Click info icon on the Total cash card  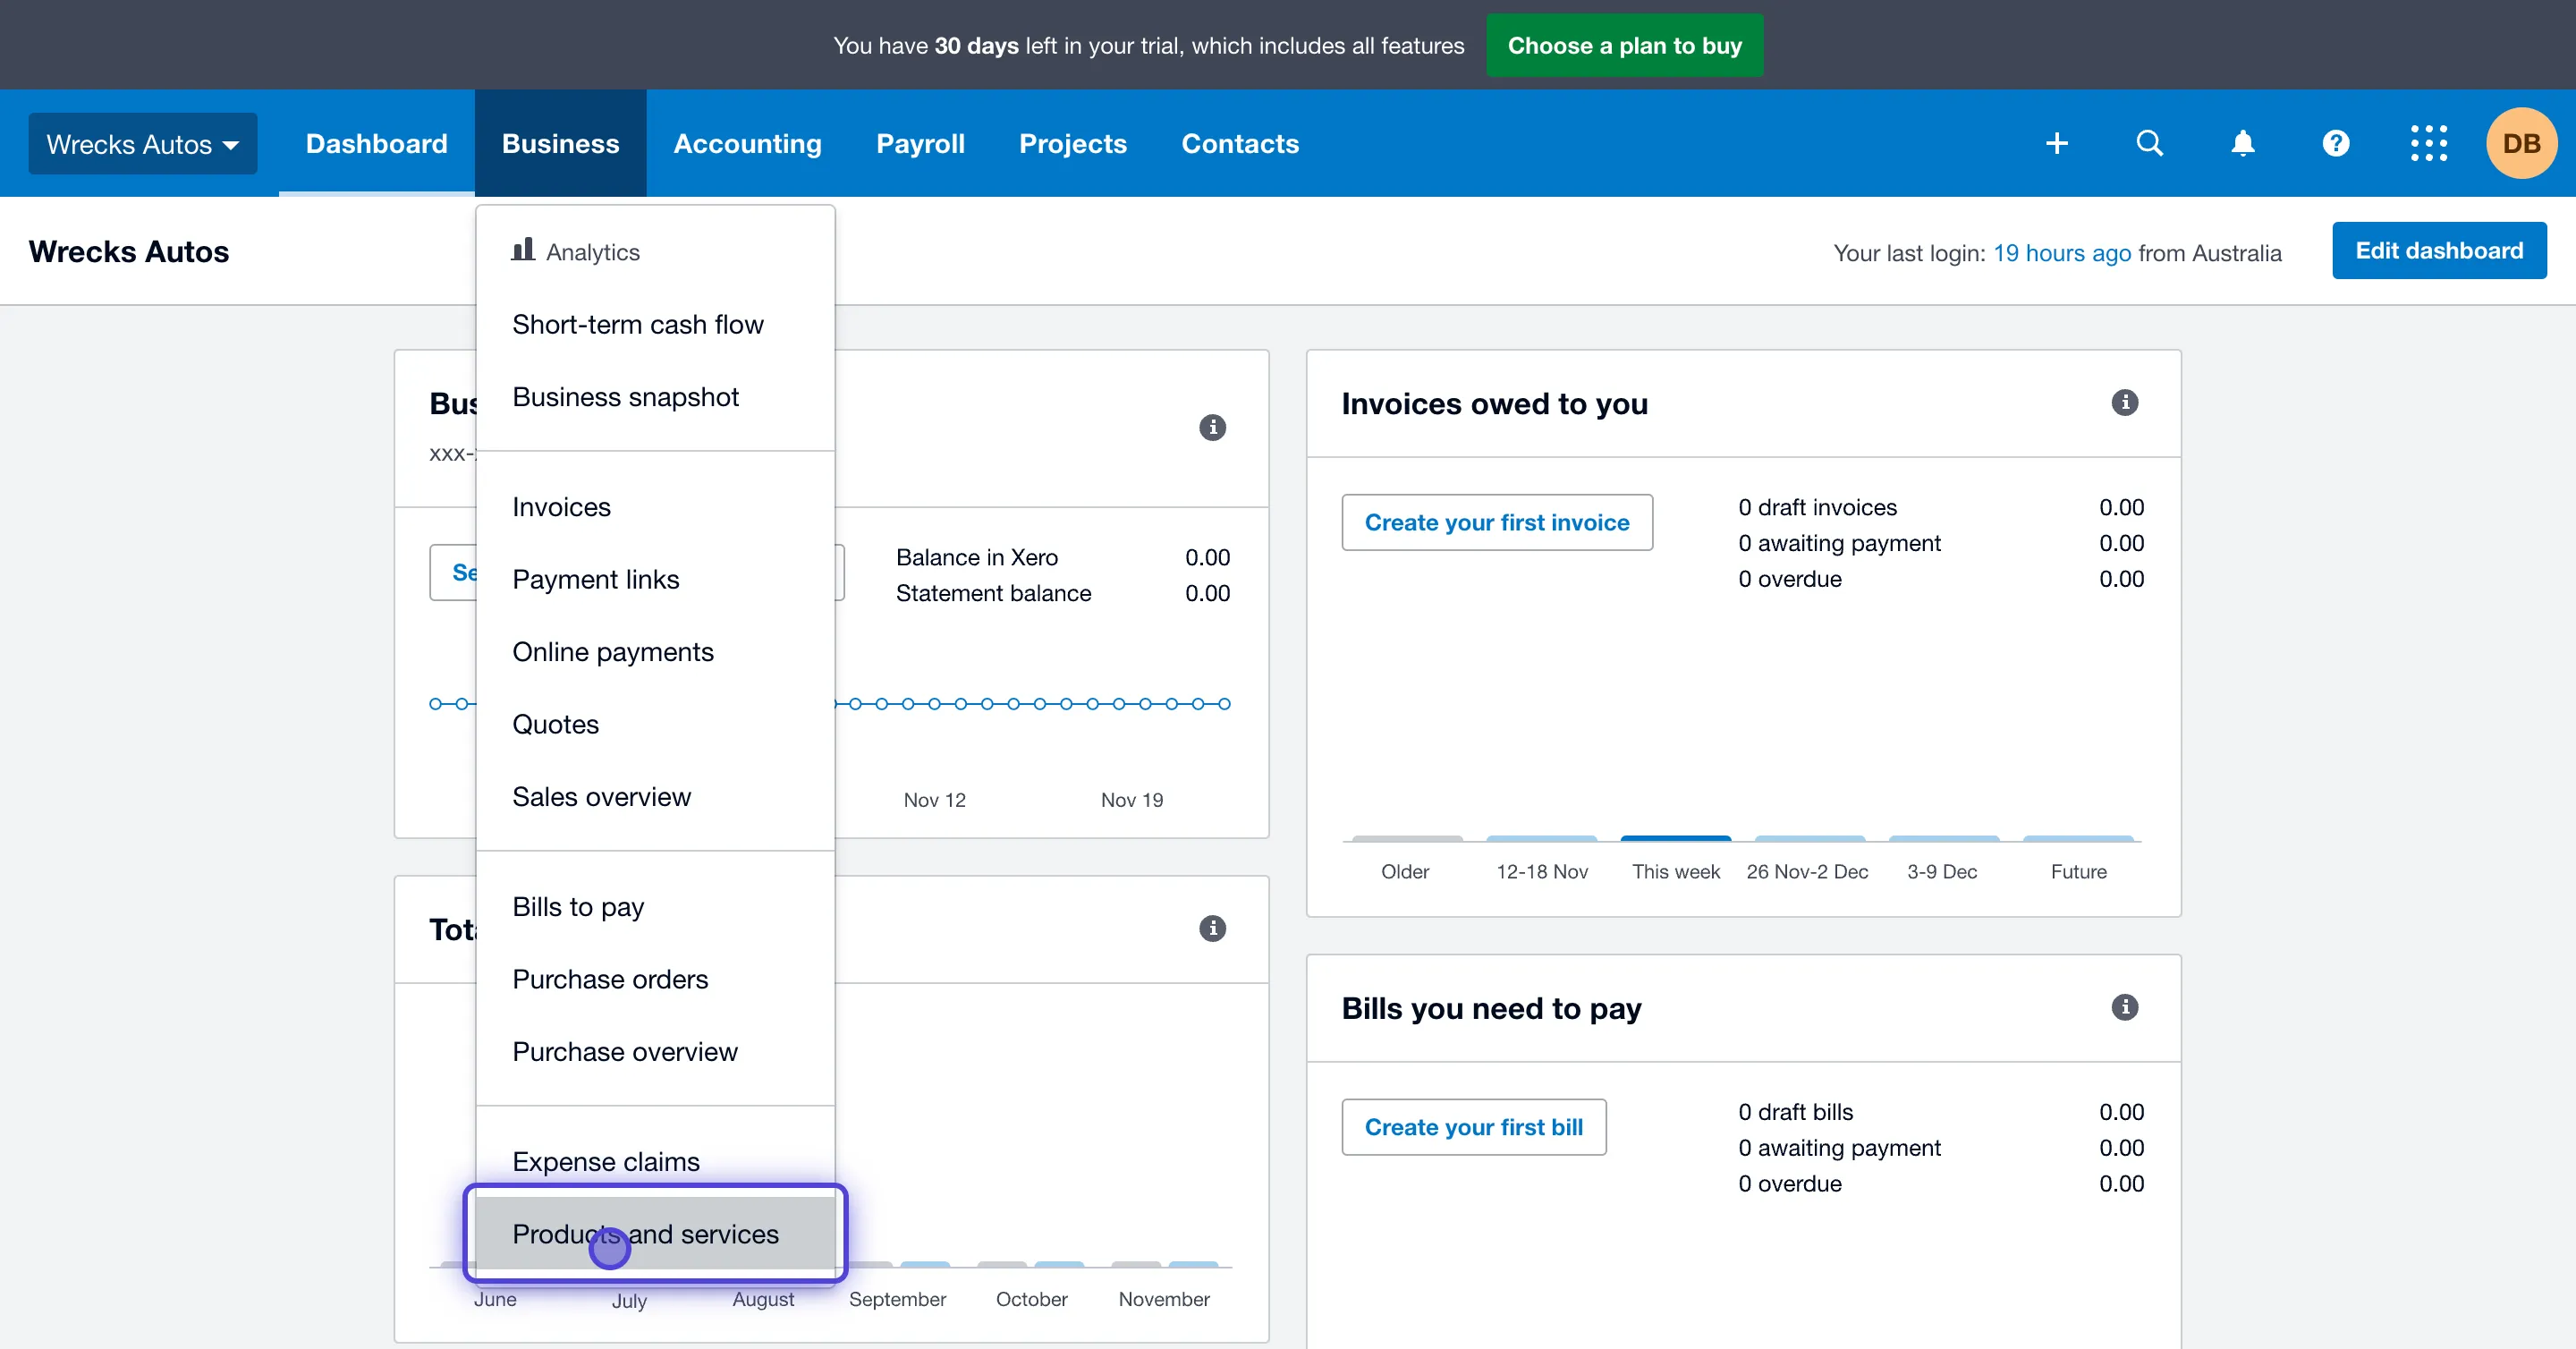coord(1212,928)
